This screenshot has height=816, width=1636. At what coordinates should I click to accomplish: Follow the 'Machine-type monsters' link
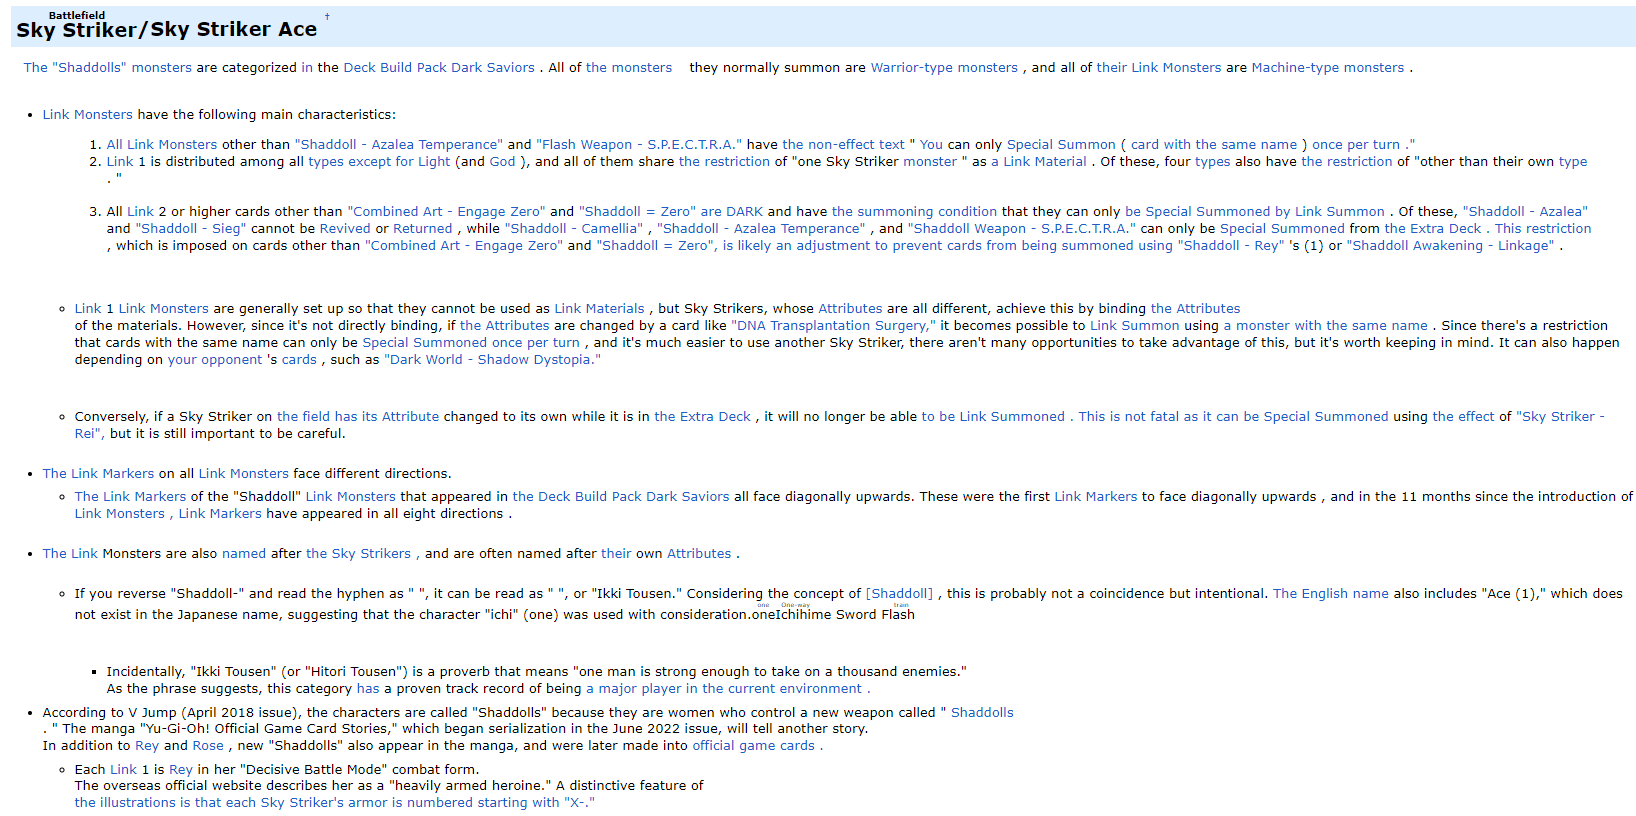coord(1328,68)
